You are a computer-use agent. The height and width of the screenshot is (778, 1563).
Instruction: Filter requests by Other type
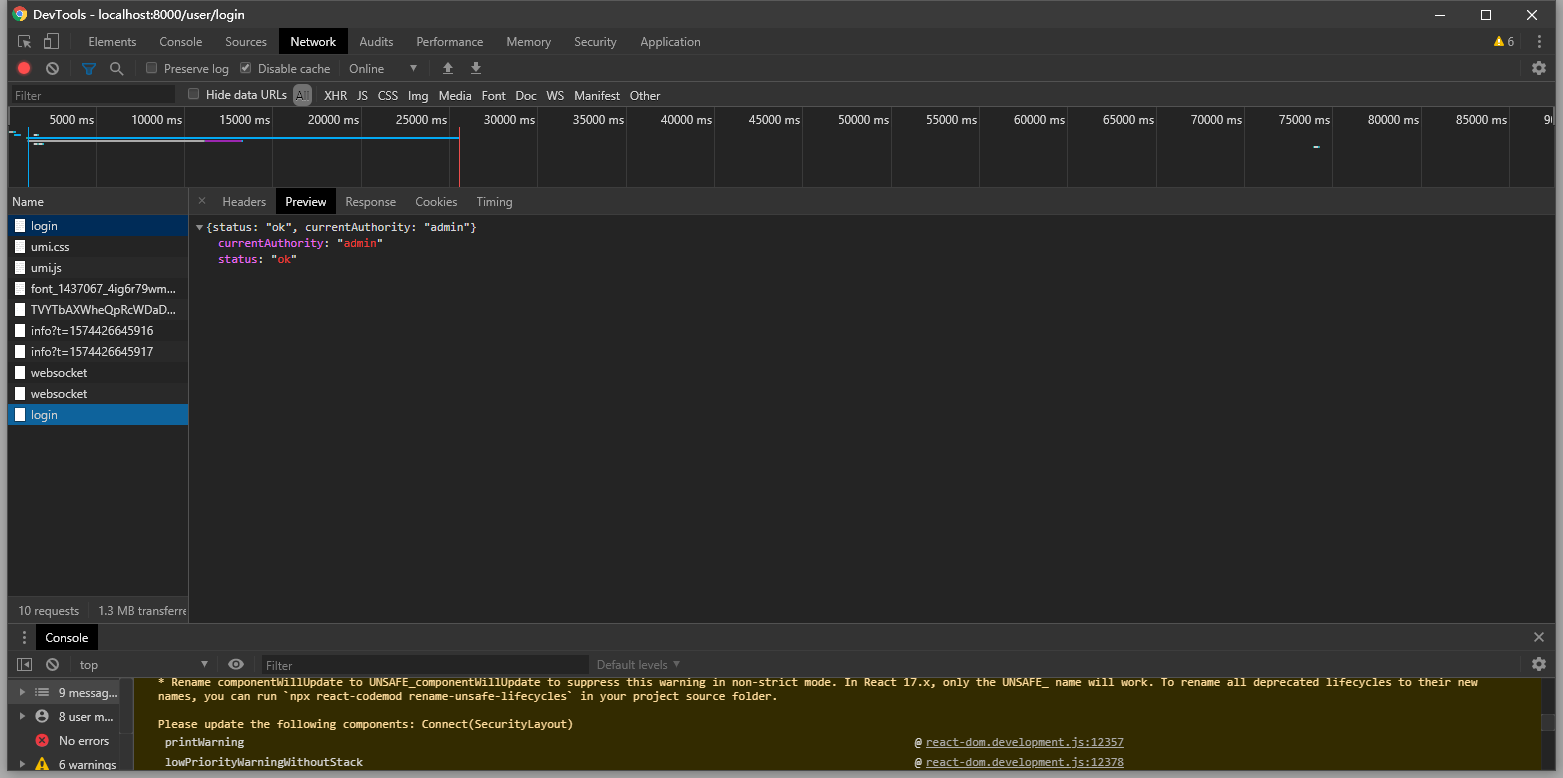tap(645, 96)
